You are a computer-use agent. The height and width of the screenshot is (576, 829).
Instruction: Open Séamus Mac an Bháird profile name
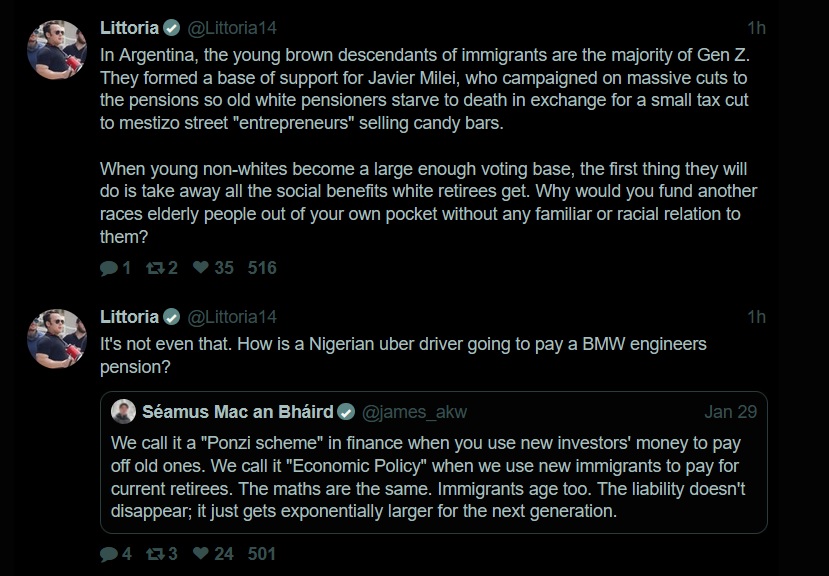[238, 412]
